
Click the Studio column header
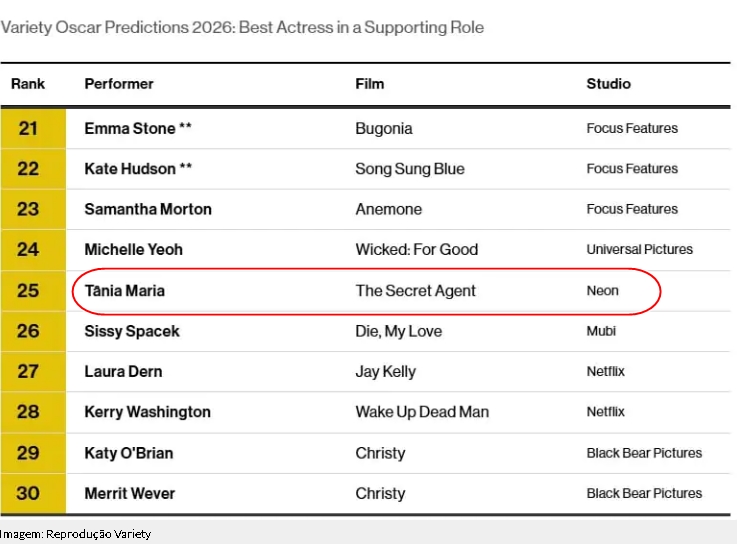click(608, 84)
